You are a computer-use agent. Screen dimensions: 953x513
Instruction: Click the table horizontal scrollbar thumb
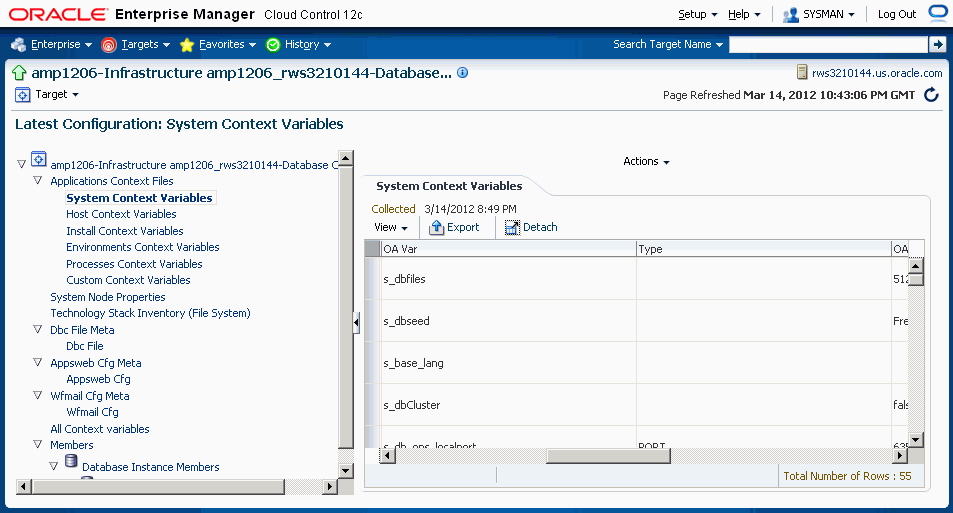point(608,456)
